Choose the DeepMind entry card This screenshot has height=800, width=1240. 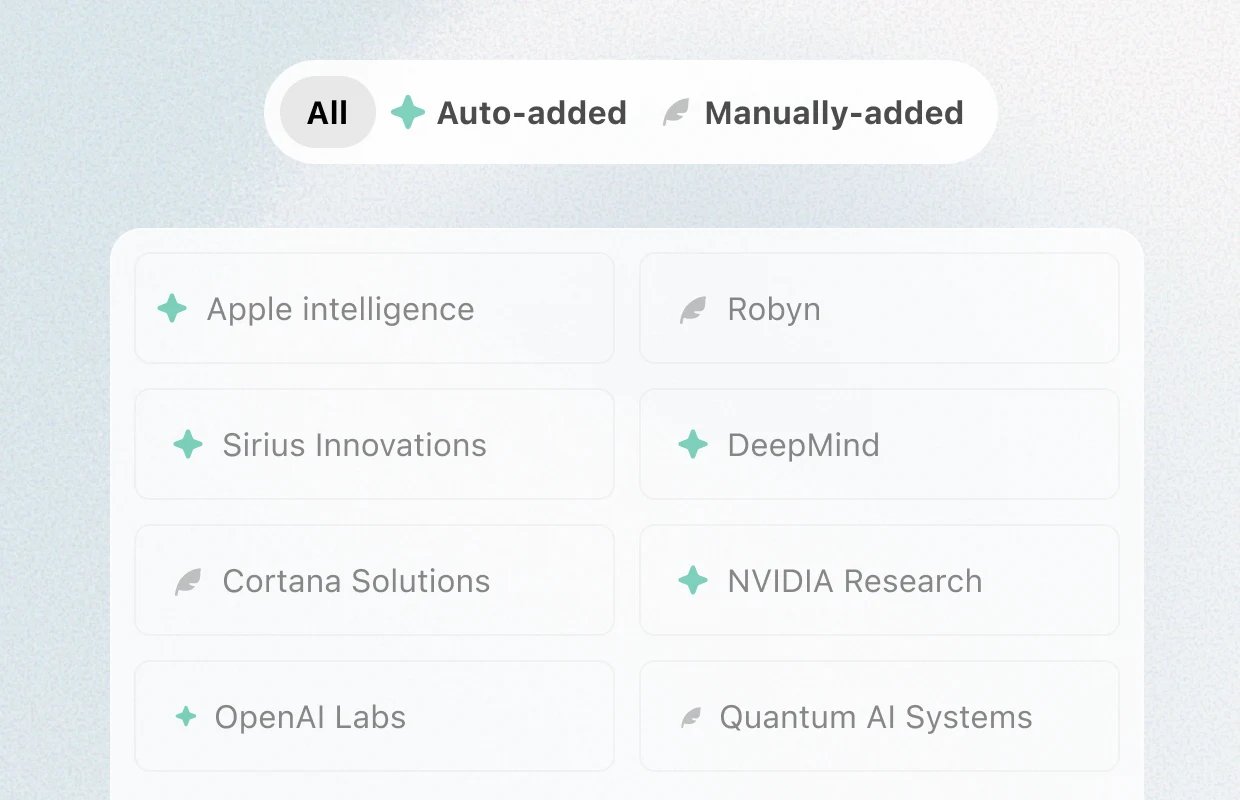(878, 445)
